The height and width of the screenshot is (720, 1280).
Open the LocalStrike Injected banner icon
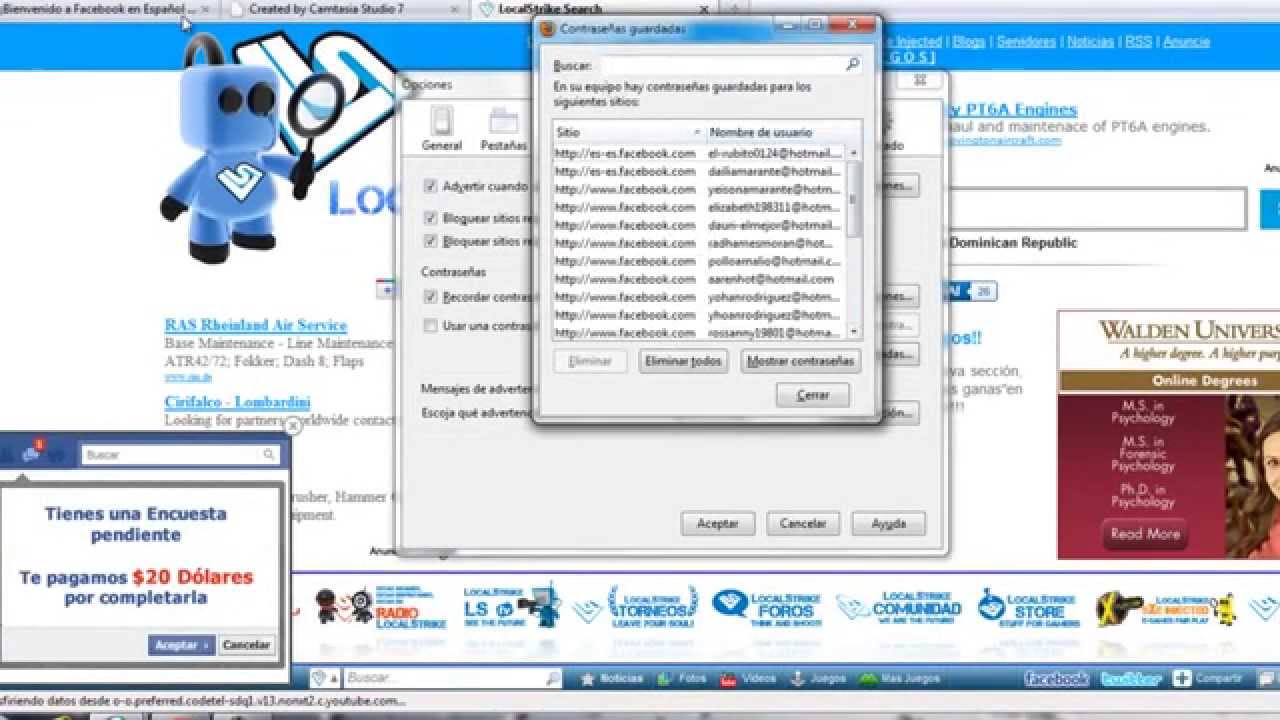1166,607
